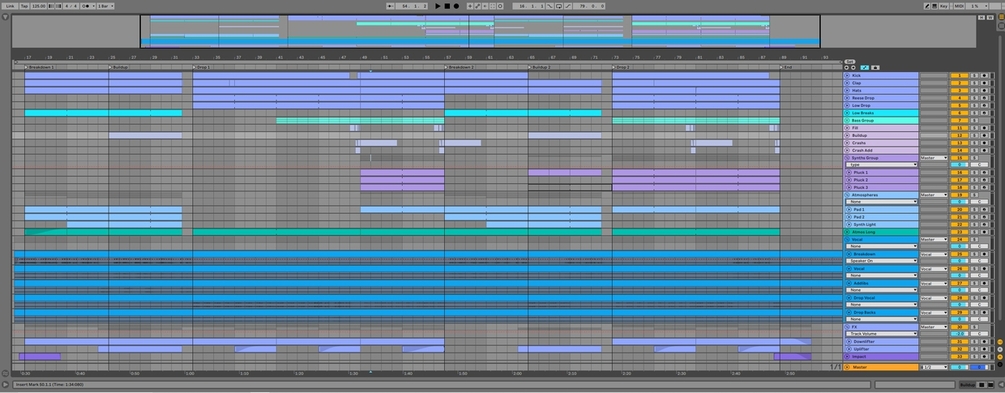The height and width of the screenshot is (393, 1005).
Task: Start playback with the Play button
Action: pos(438,6)
